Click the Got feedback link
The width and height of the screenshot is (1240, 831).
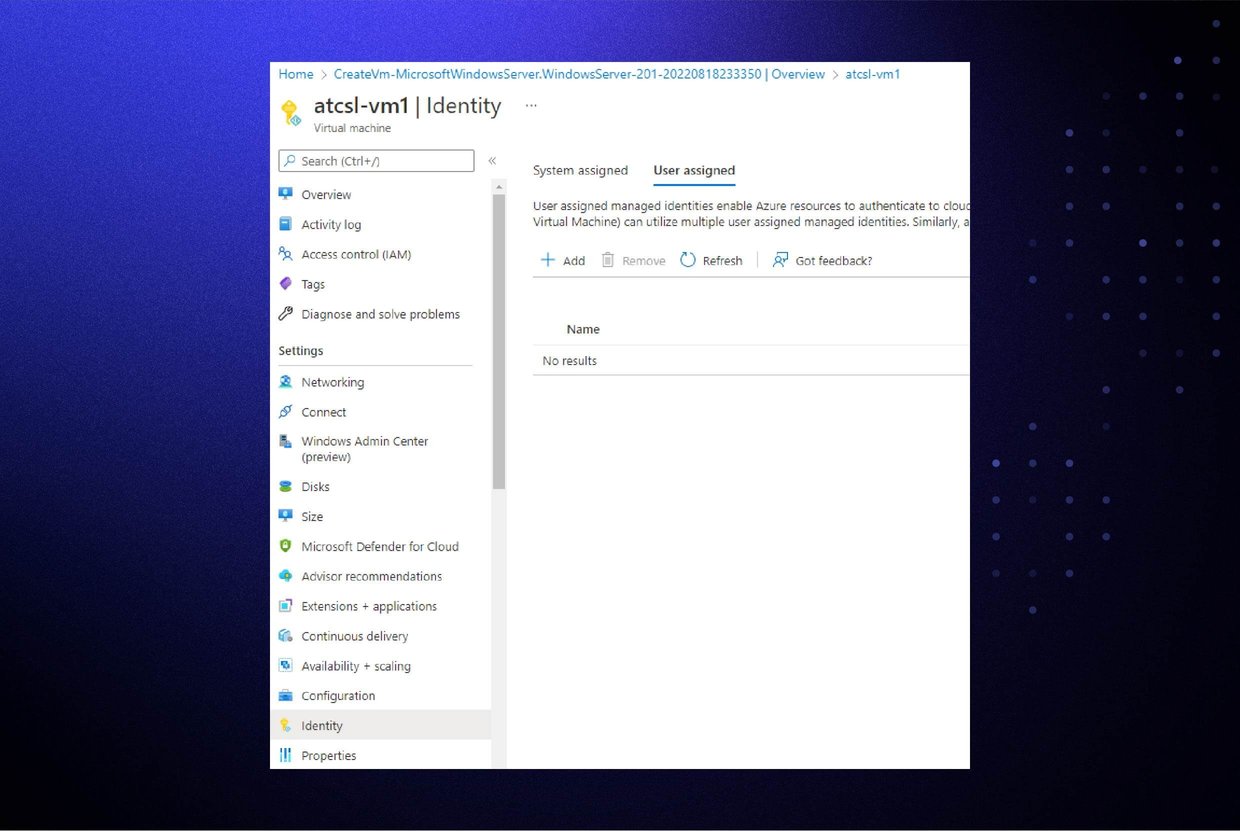[x=822, y=260]
